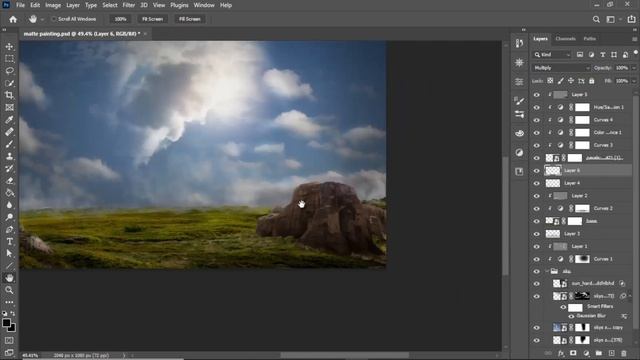640x360 pixels.
Task: Click the 100% zoom button
Action: (x=120, y=19)
